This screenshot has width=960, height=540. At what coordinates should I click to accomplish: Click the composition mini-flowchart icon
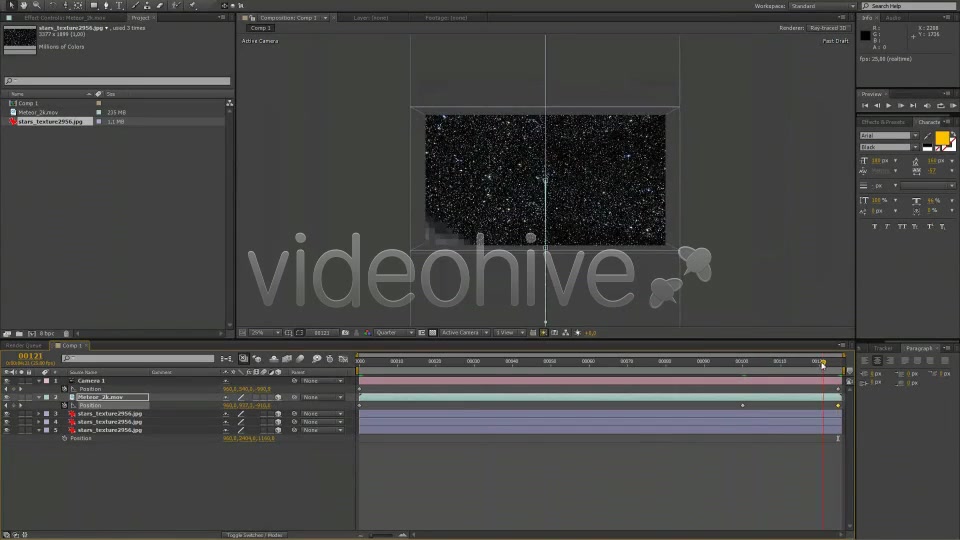[226, 359]
